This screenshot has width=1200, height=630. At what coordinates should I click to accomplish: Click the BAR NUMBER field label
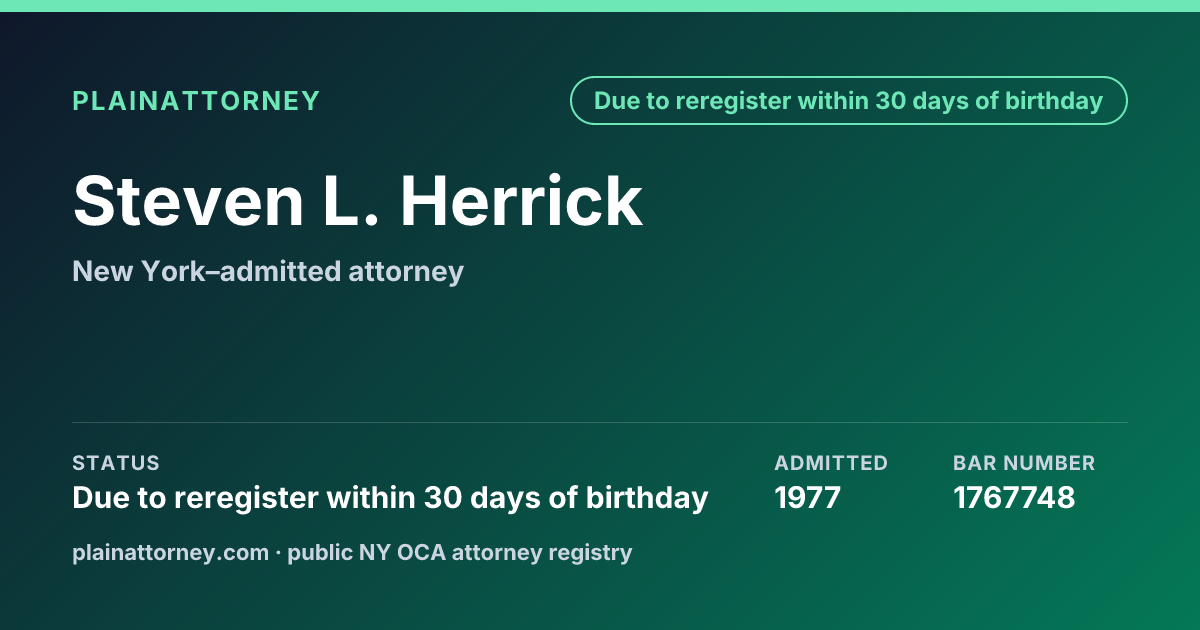tap(1024, 463)
